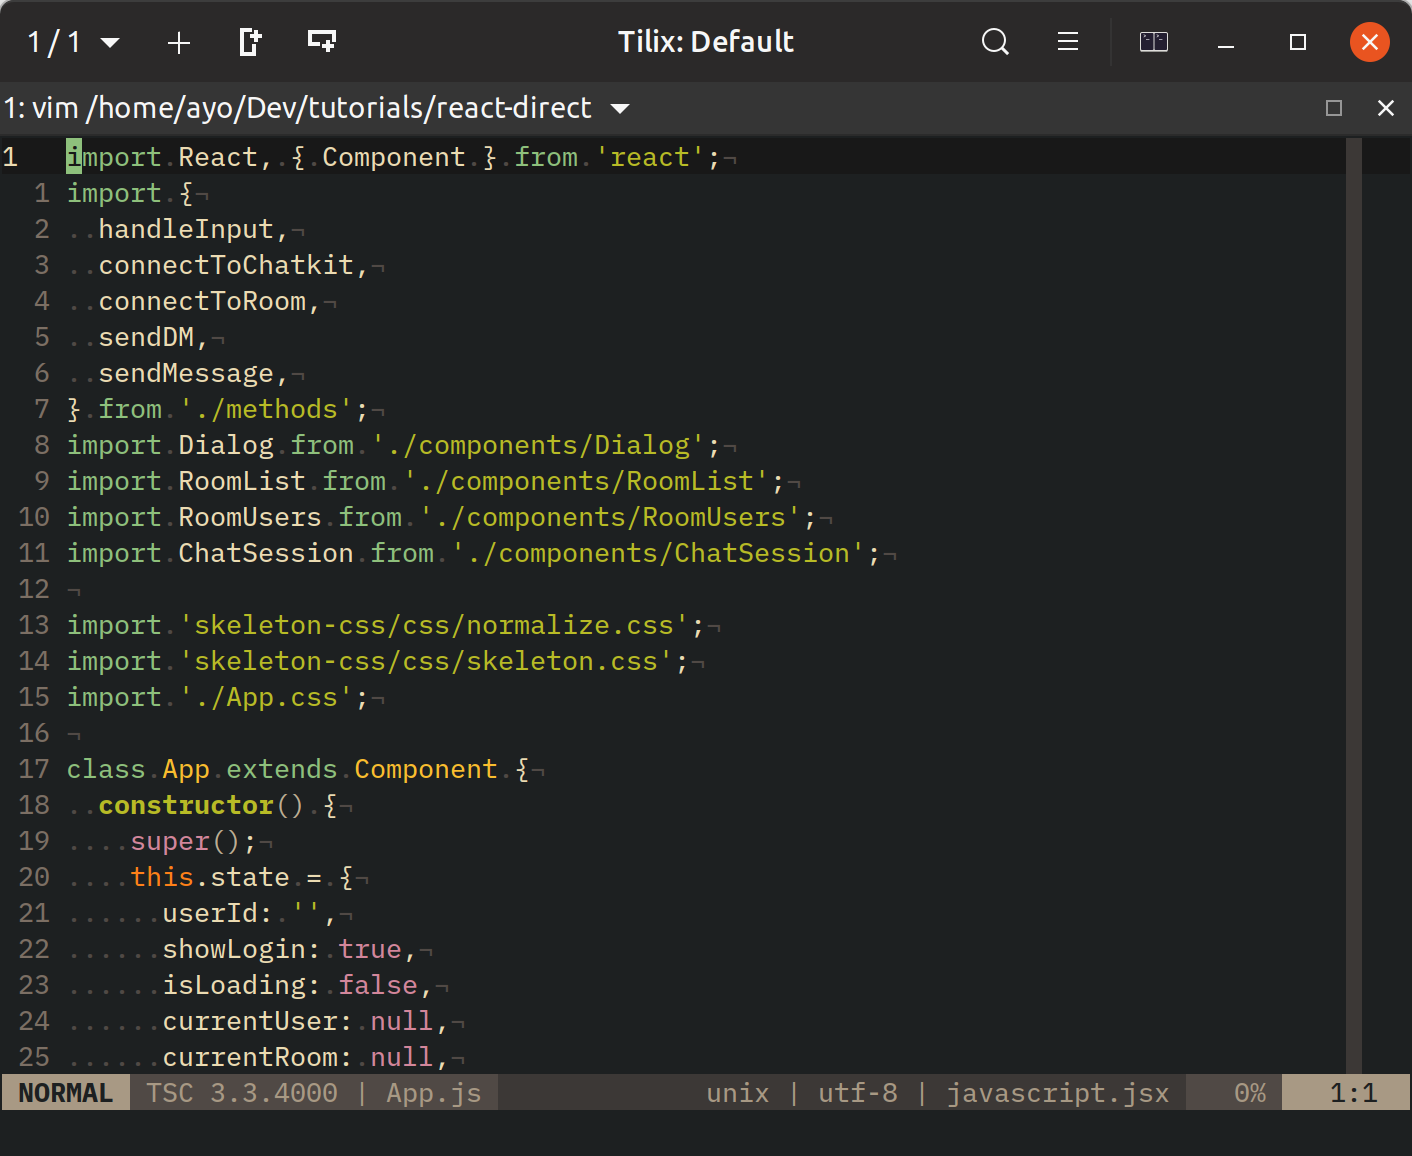
Task: Click the plus icon to add a session
Action: click(178, 42)
